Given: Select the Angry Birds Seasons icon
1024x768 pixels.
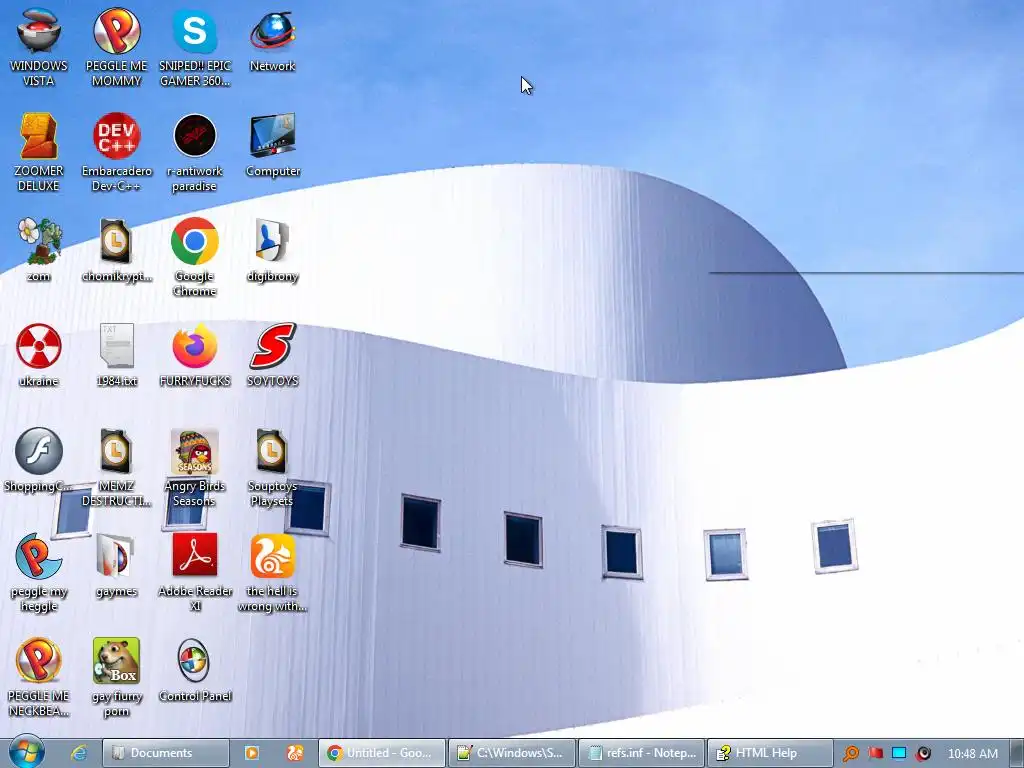Looking at the screenshot, I should 195,467.
